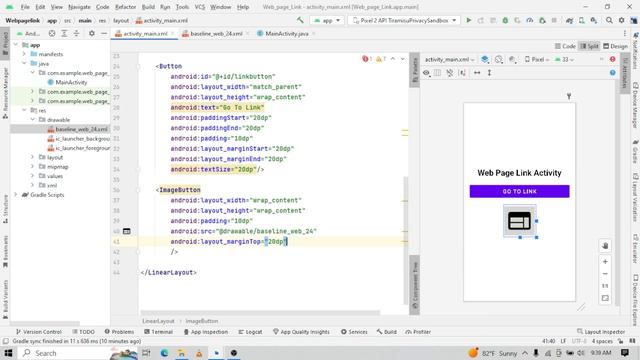Open the VCS menu

coord(200,7)
